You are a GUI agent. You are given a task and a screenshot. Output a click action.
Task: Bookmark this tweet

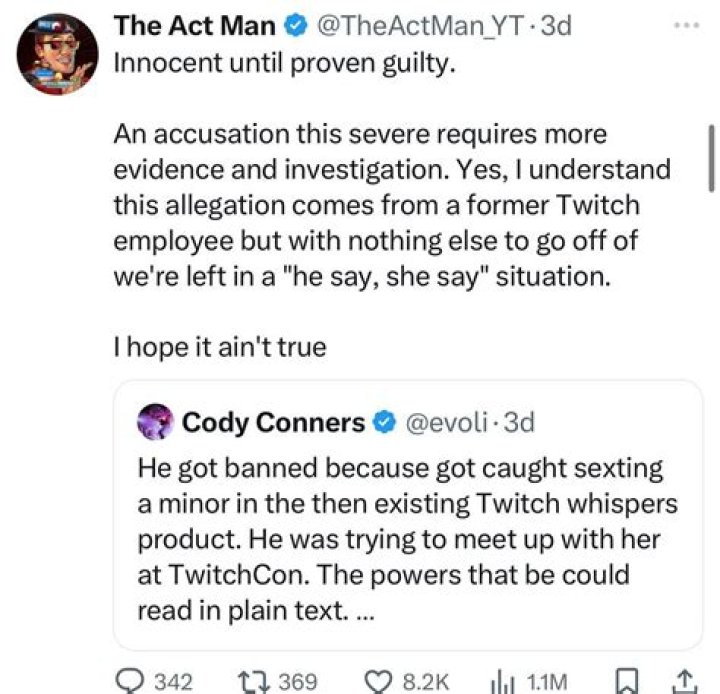[628, 682]
